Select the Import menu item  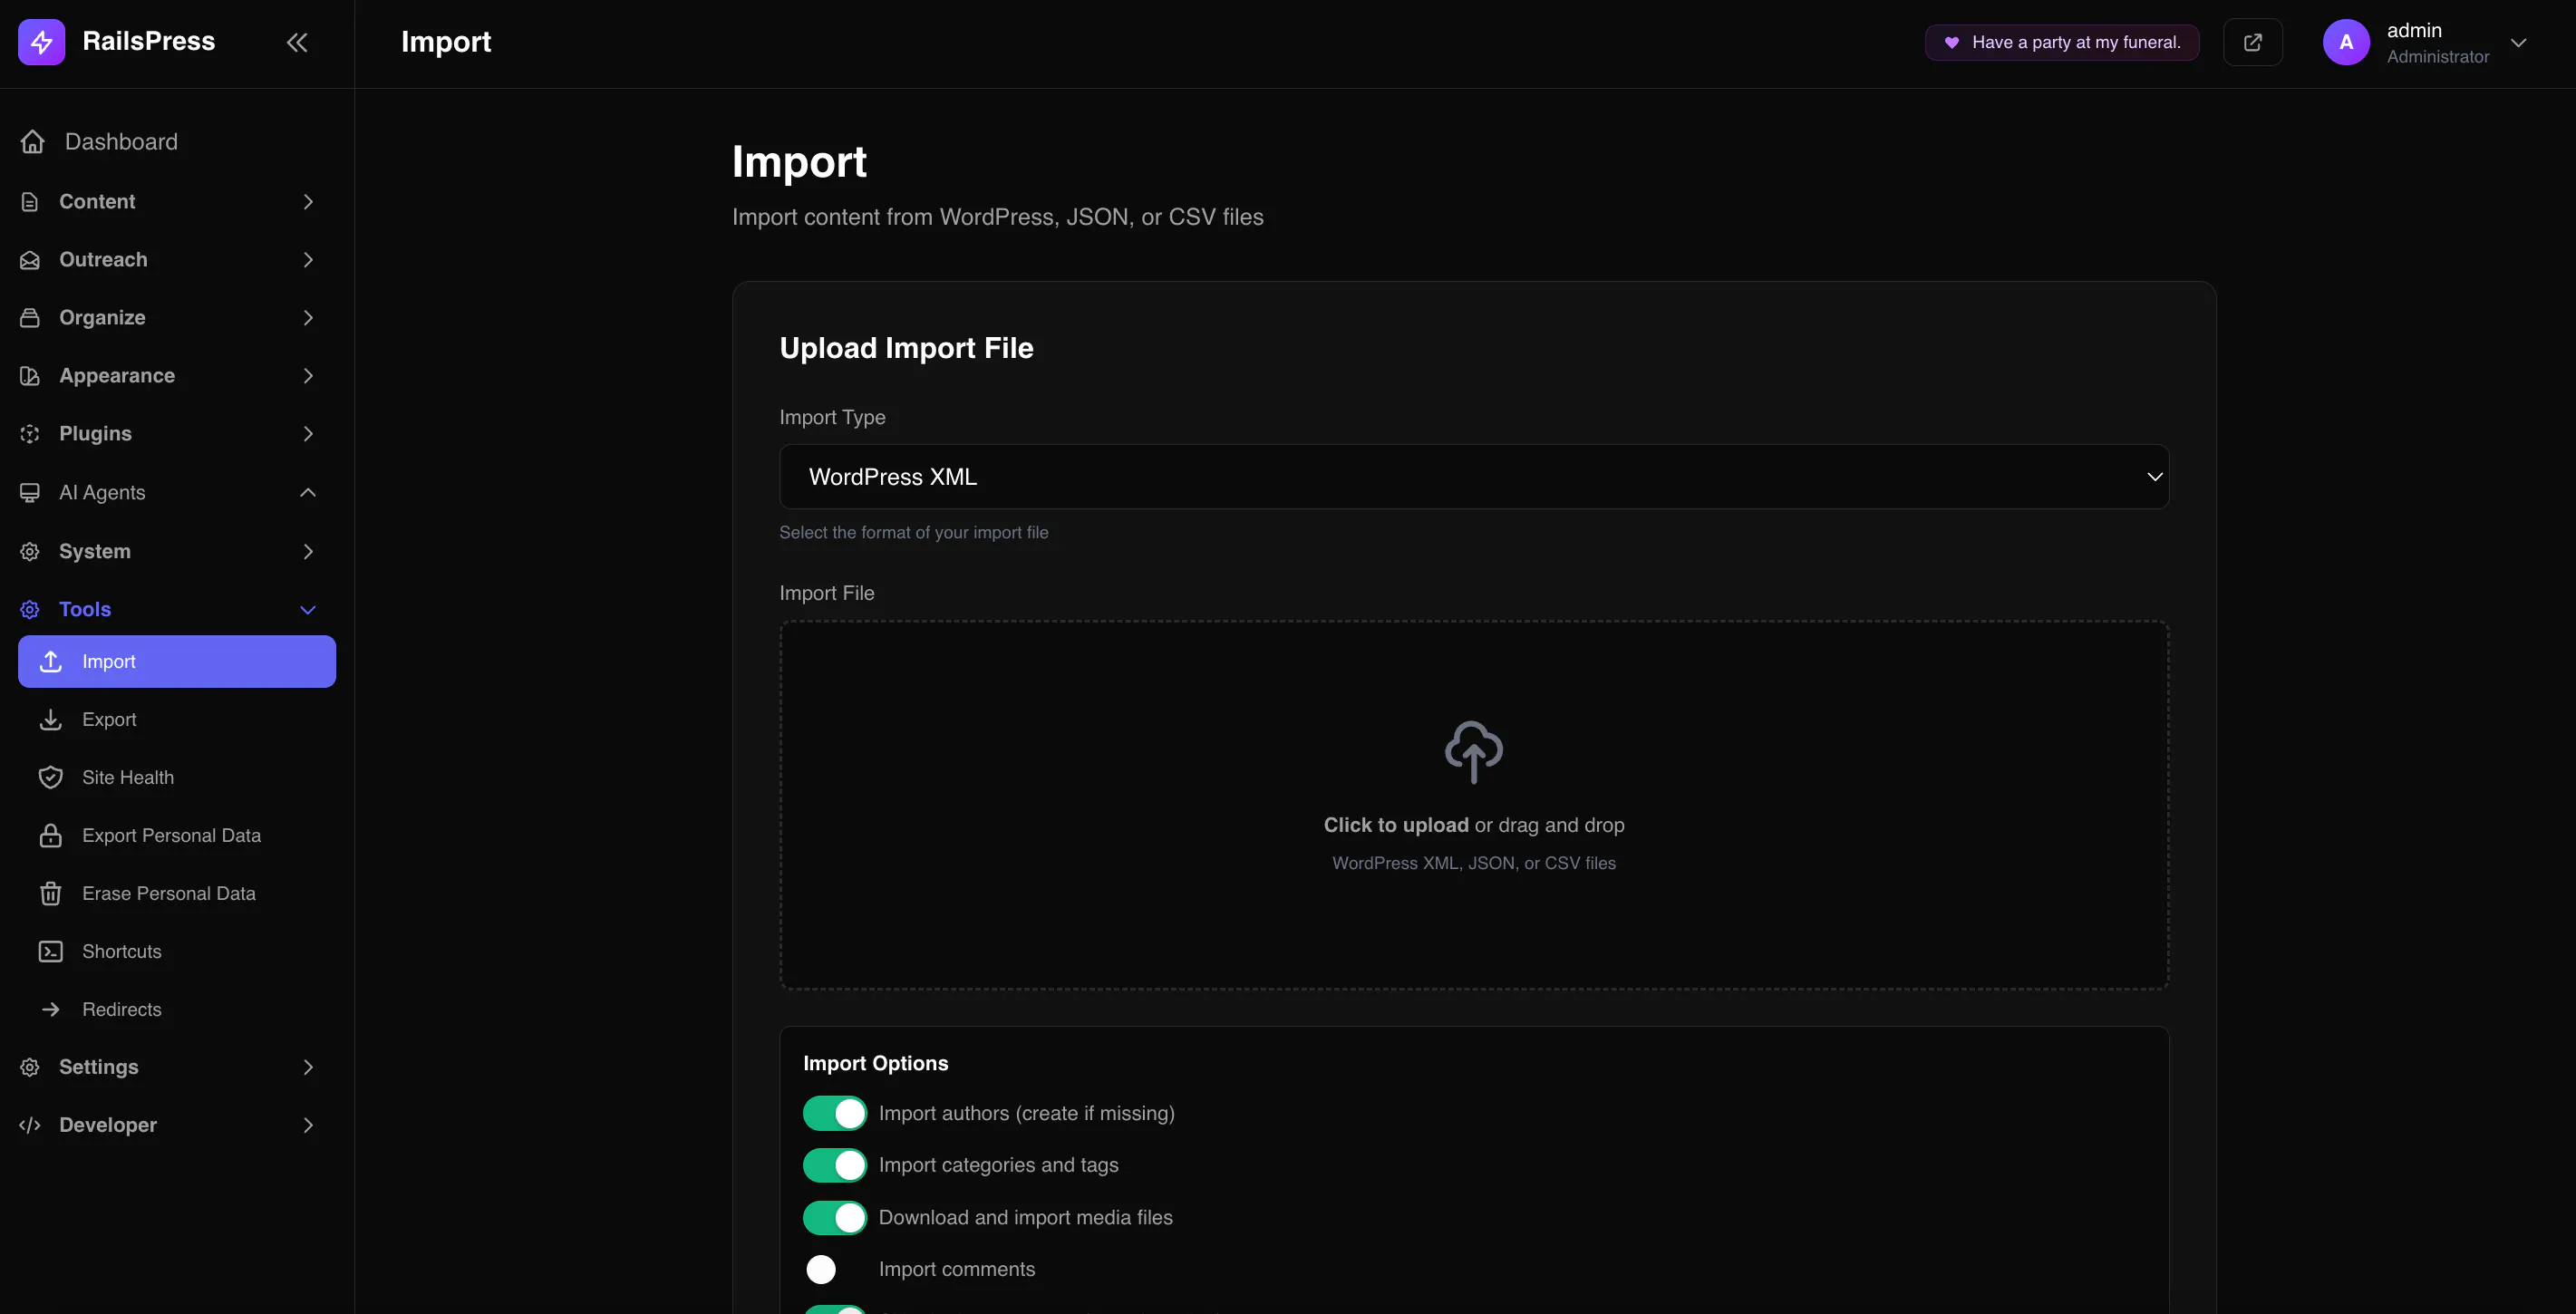coord(177,662)
